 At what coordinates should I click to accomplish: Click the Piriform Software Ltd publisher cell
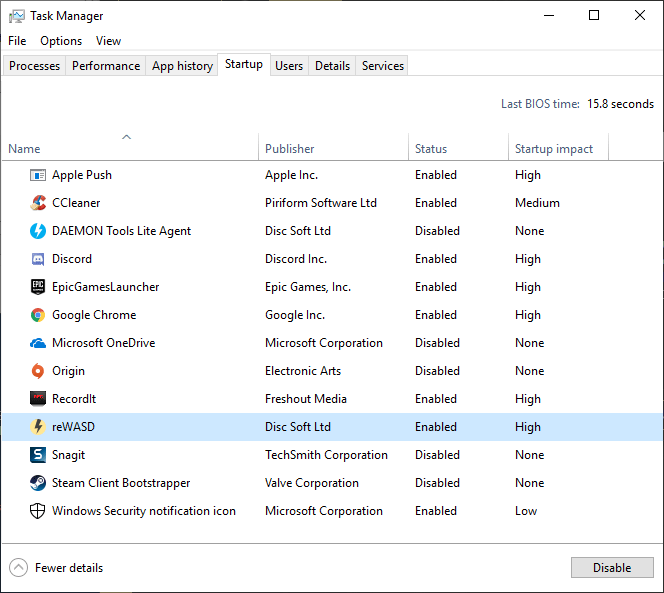click(321, 203)
